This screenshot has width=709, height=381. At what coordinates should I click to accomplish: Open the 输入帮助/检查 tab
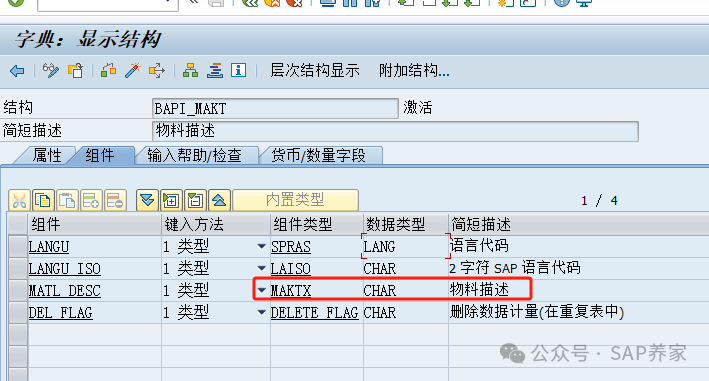194,155
